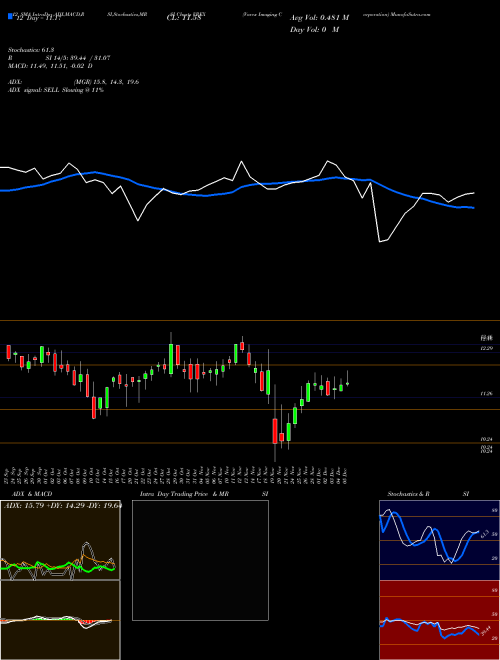Click the lowest red candle near 20 Nov

point(275,431)
